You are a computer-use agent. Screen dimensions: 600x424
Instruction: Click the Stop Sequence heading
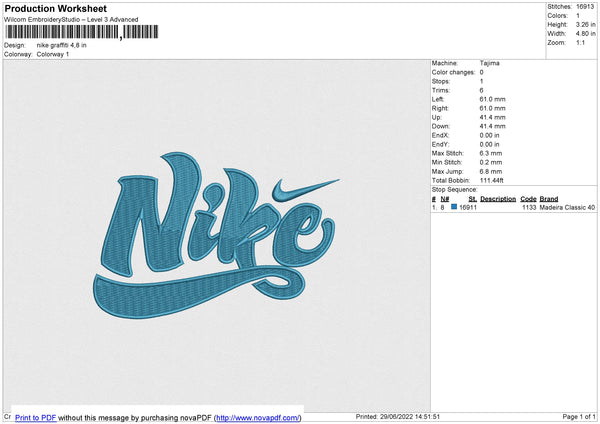(x=455, y=190)
